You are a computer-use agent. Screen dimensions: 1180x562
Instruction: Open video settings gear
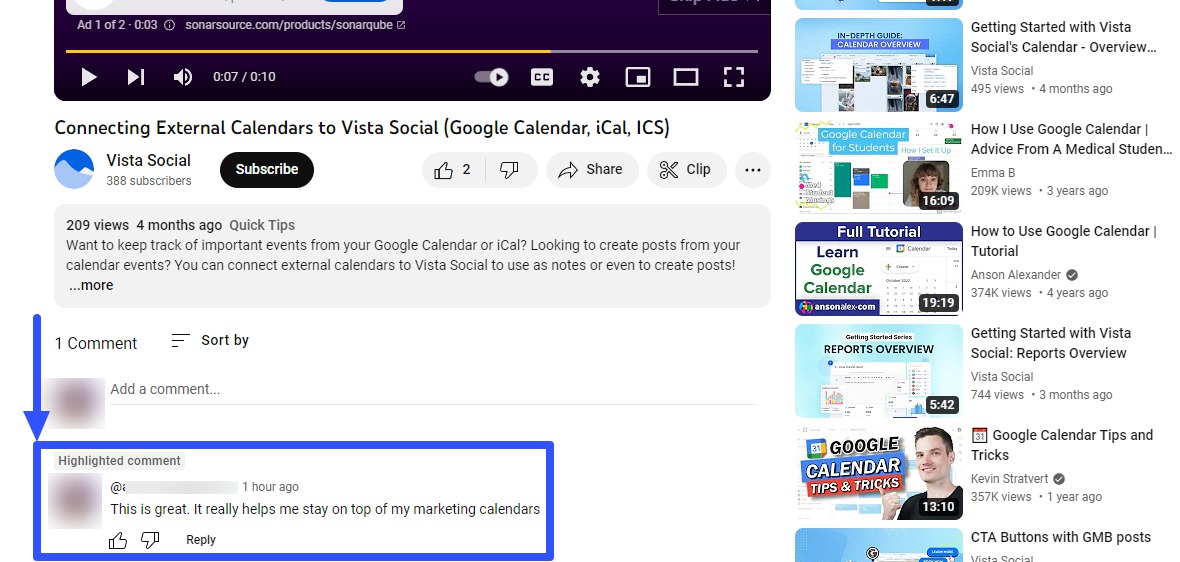590,77
